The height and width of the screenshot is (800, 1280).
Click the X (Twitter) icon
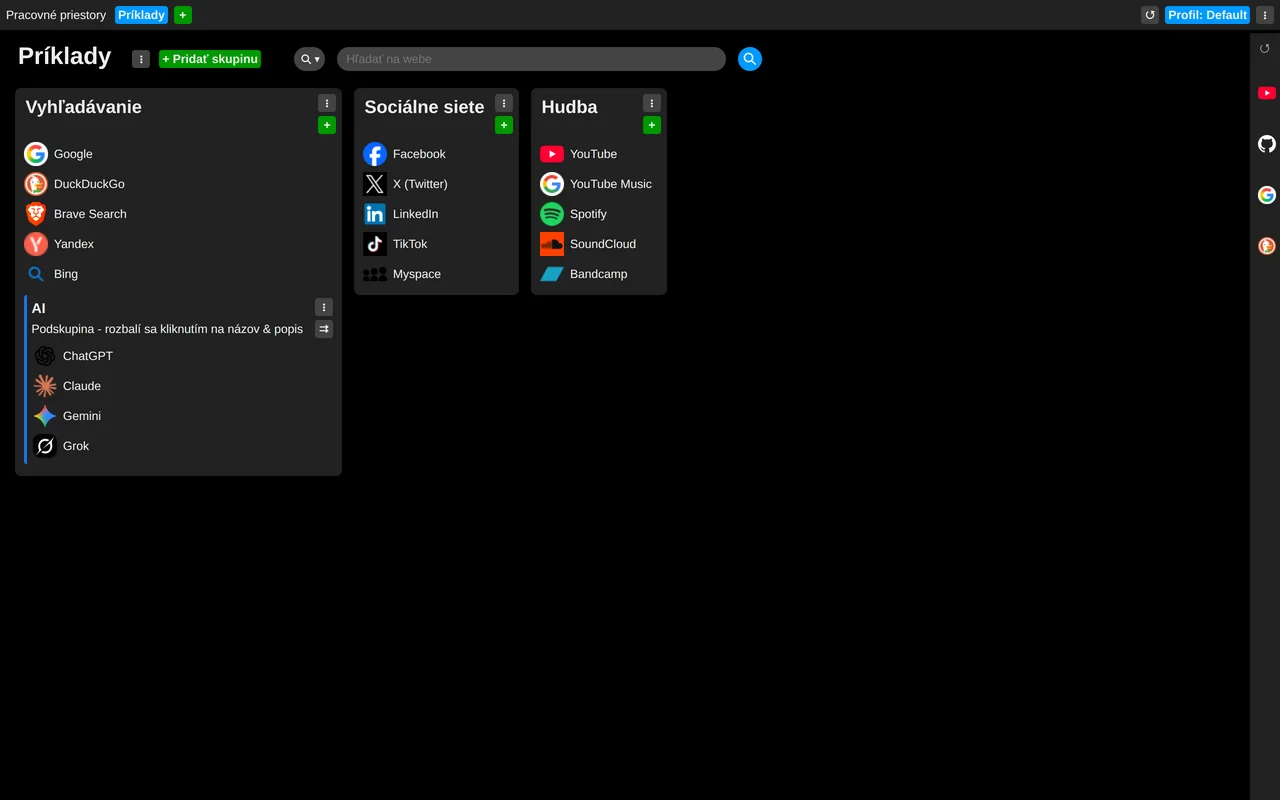pyautogui.click(x=375, y=184)
